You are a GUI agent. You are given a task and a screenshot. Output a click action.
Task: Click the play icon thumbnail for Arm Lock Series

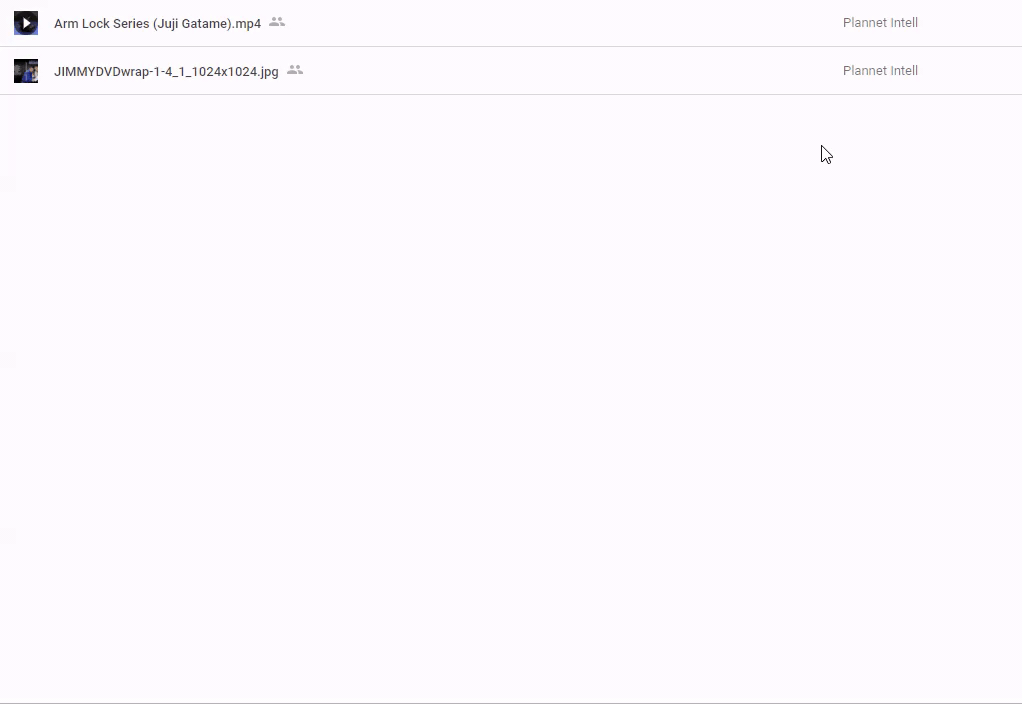(26, 23)
